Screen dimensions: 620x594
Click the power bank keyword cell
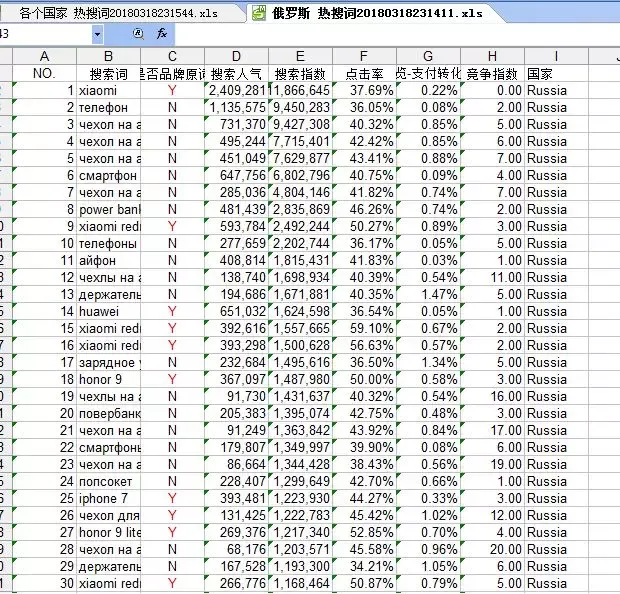(x=109, y=209)
